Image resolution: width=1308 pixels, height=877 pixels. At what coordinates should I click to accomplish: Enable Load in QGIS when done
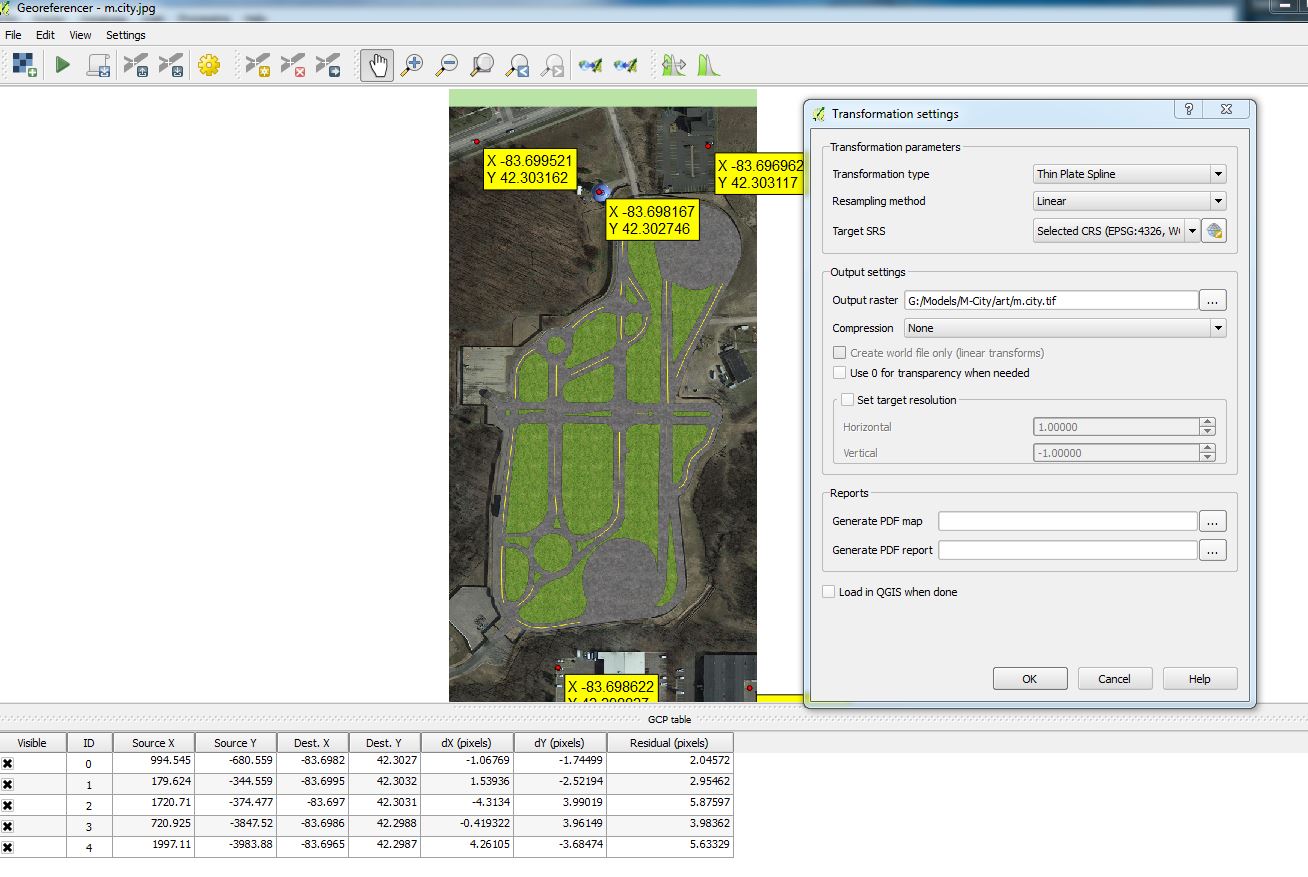tap(829, 592)
